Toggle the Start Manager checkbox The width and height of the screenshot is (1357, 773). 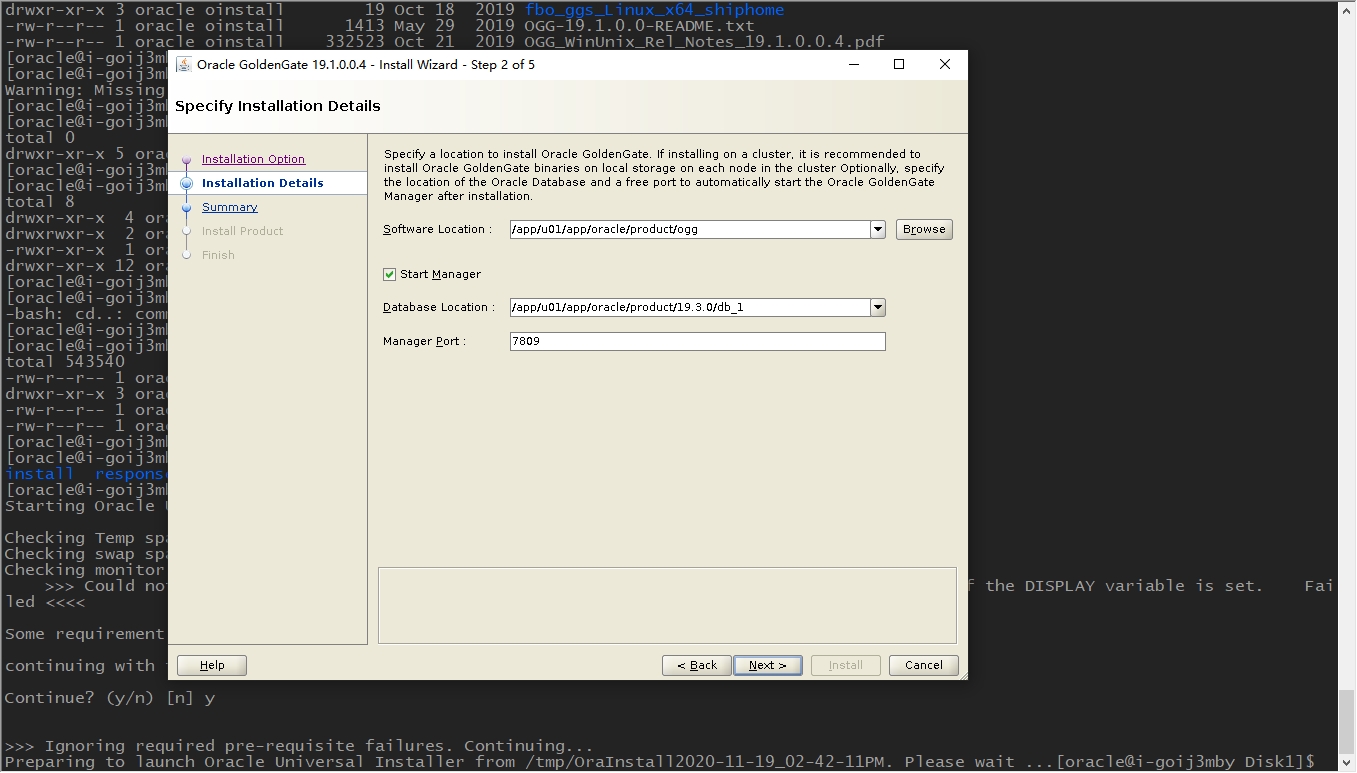388,275
